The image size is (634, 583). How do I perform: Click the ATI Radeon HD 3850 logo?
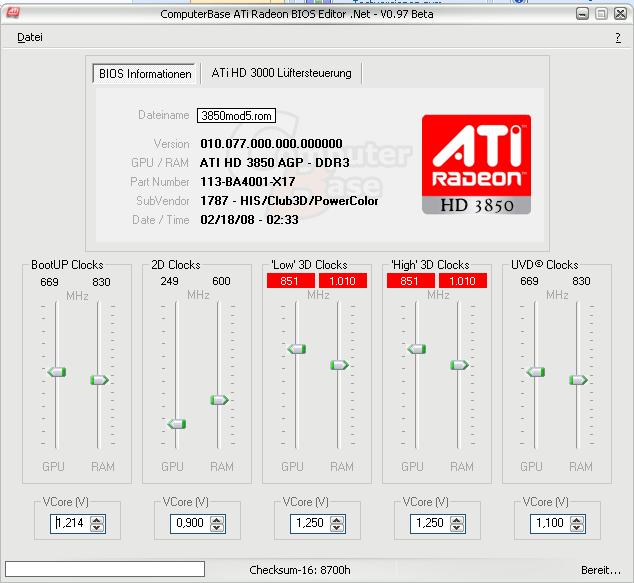[476, 164]
